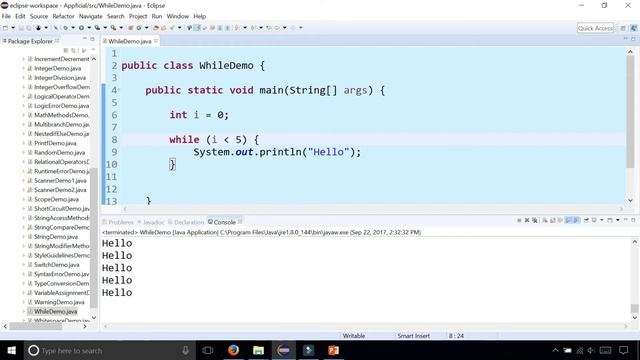The width and height of the screenshot is (640, 360).
Task: Select WarningDemo.java in Package Explorer
Action: pos(59,302)
